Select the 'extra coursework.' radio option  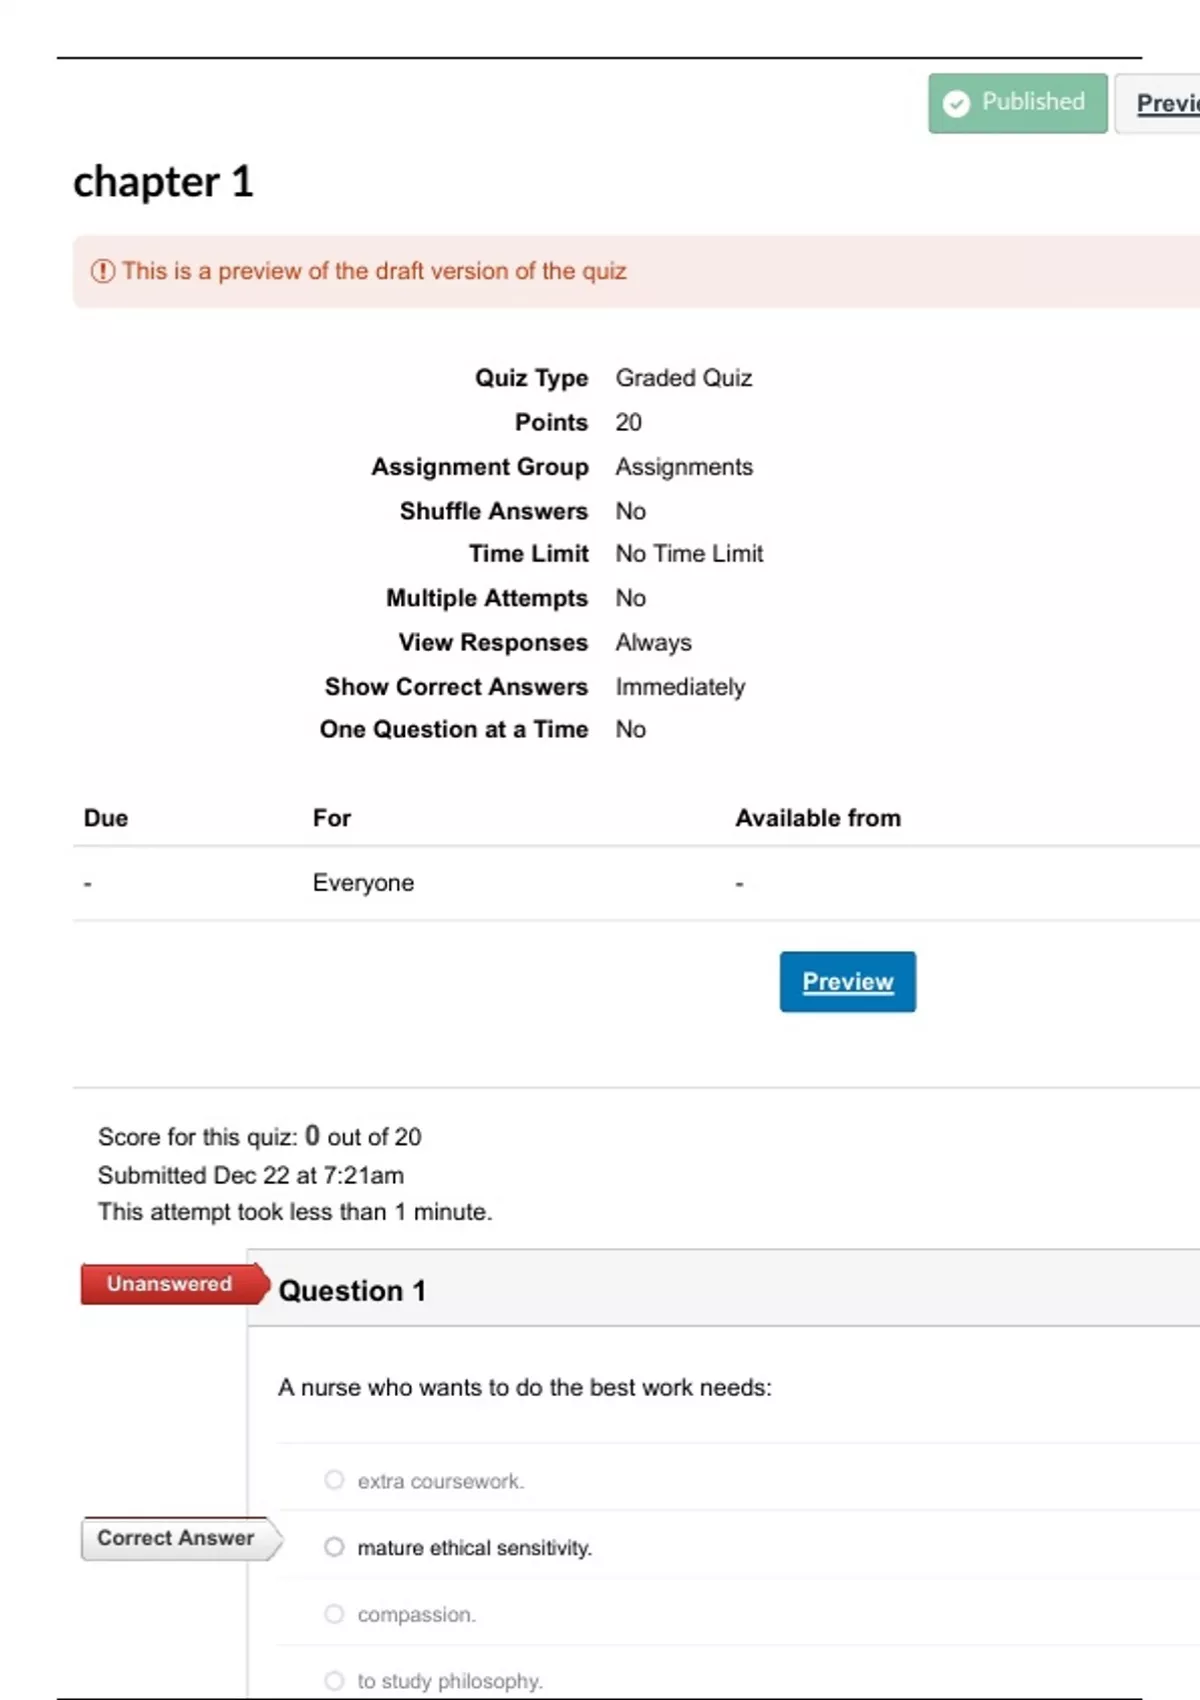tap(334, 1479)
